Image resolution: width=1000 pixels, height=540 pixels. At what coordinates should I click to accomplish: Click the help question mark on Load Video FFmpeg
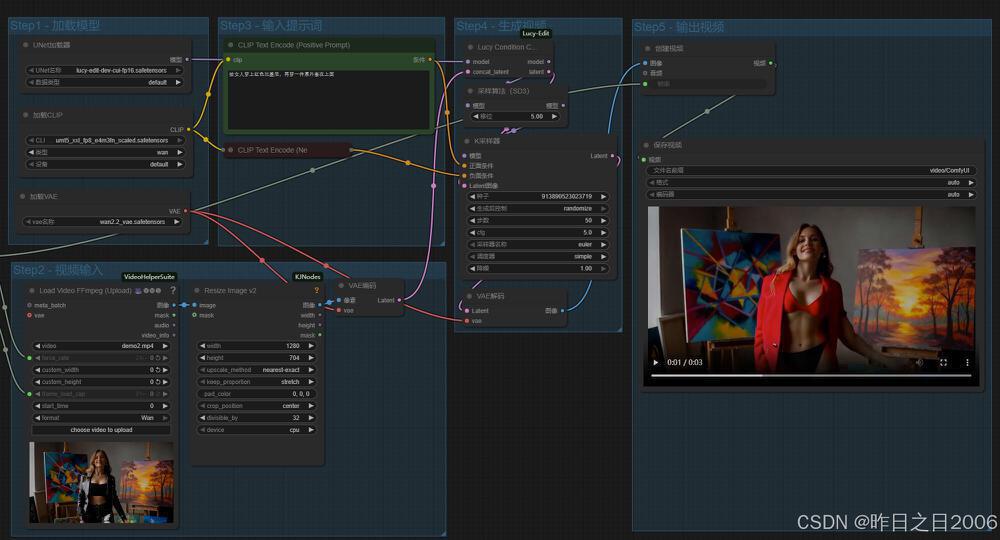pos(173,290)
